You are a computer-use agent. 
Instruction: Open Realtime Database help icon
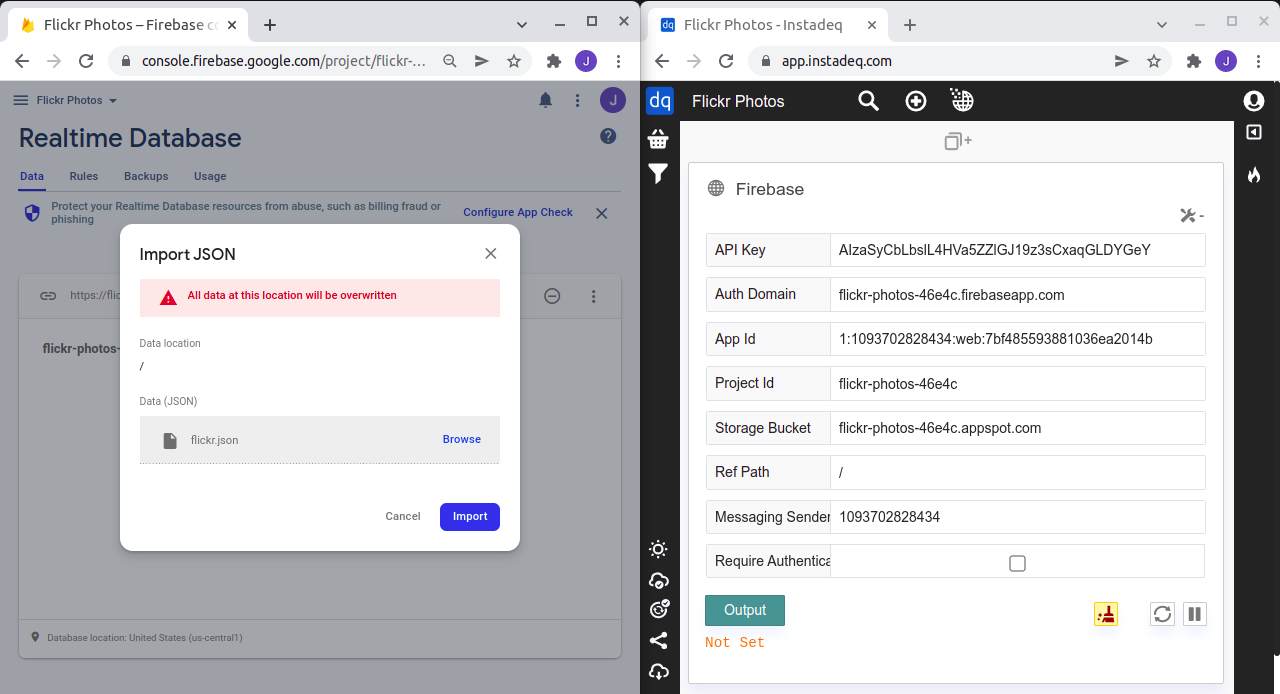[x=608, y=136]
